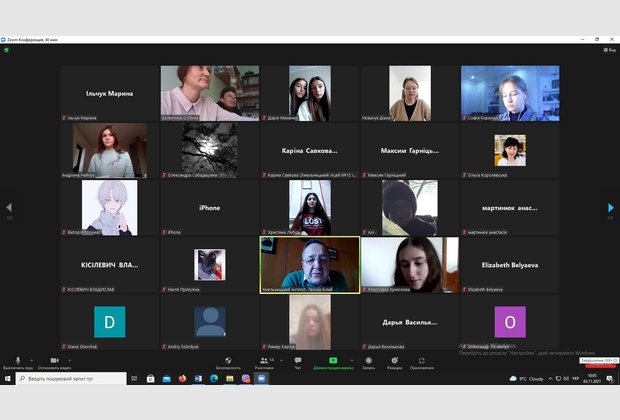This screenshot has width=620, height=420.
Task: Open File Explorer from taskbar
Action: (230, 378)
